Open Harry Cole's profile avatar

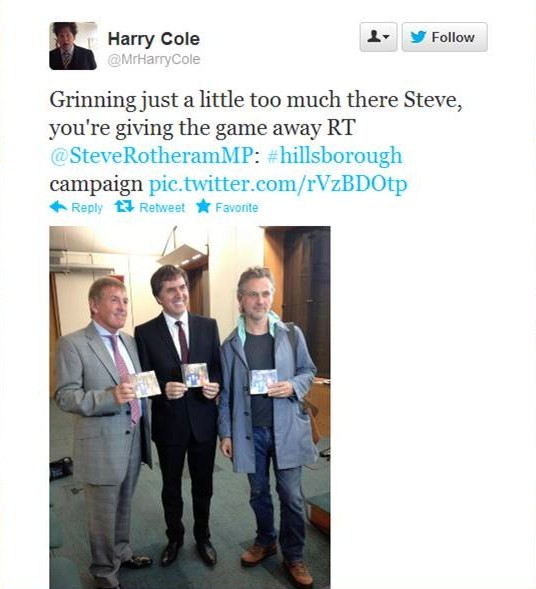(x=73, y=46)
